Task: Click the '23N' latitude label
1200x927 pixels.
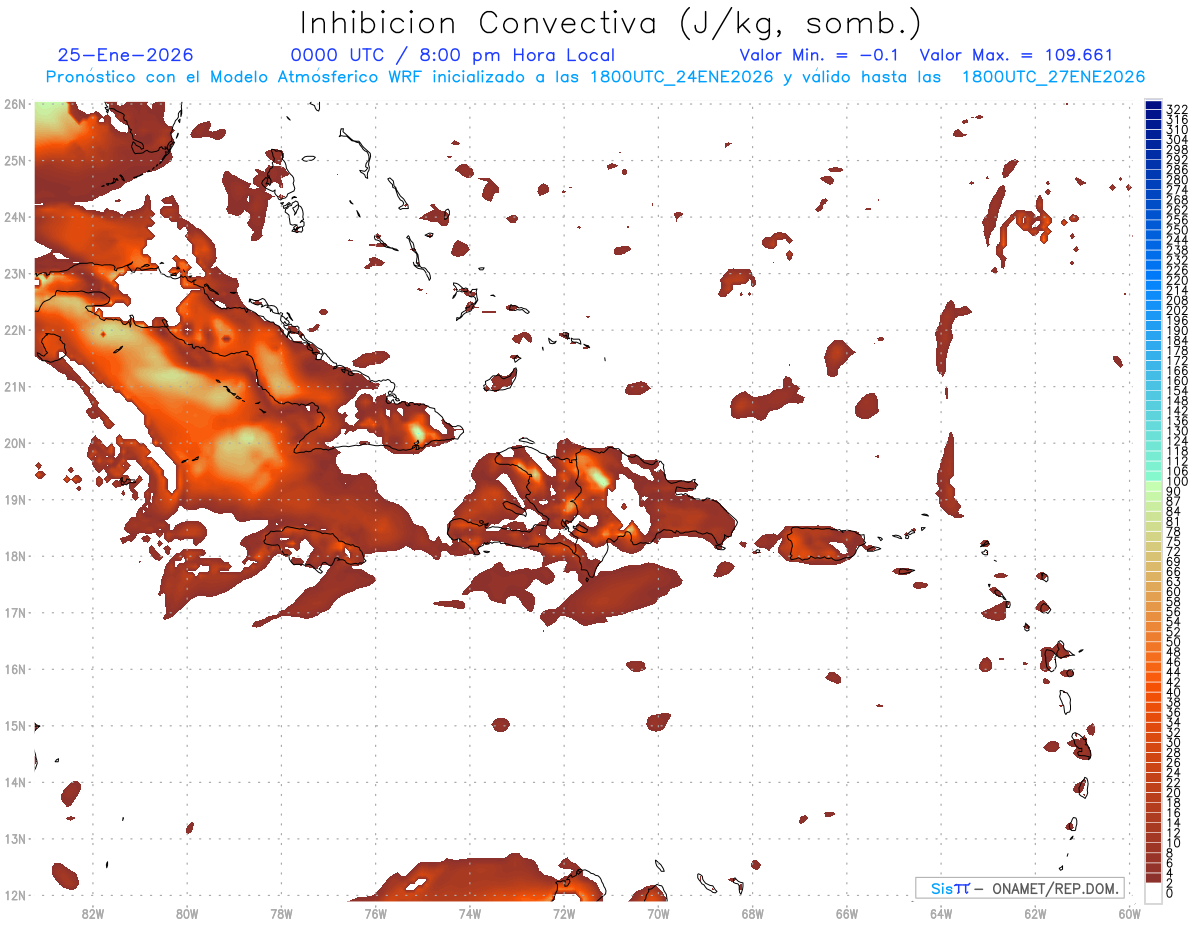Action: click(14, 273)
